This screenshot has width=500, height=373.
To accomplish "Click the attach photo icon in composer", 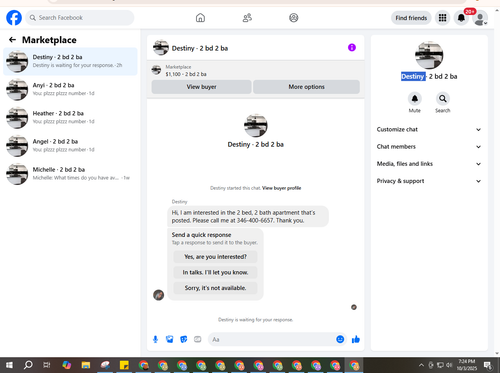I will (170, 339).
